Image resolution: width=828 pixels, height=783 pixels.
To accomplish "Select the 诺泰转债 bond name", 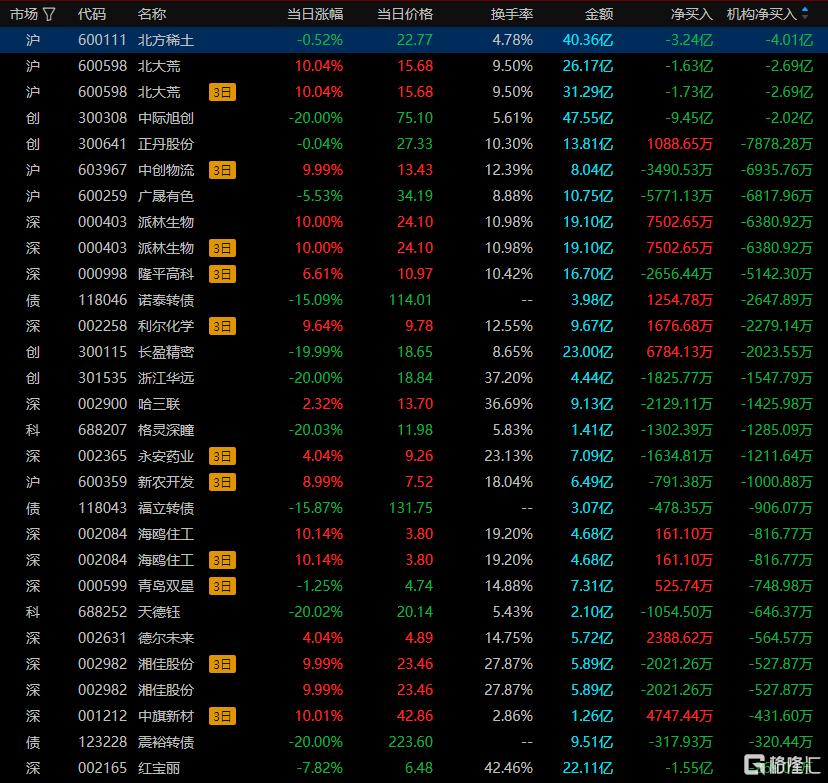I will coord(166,300).
